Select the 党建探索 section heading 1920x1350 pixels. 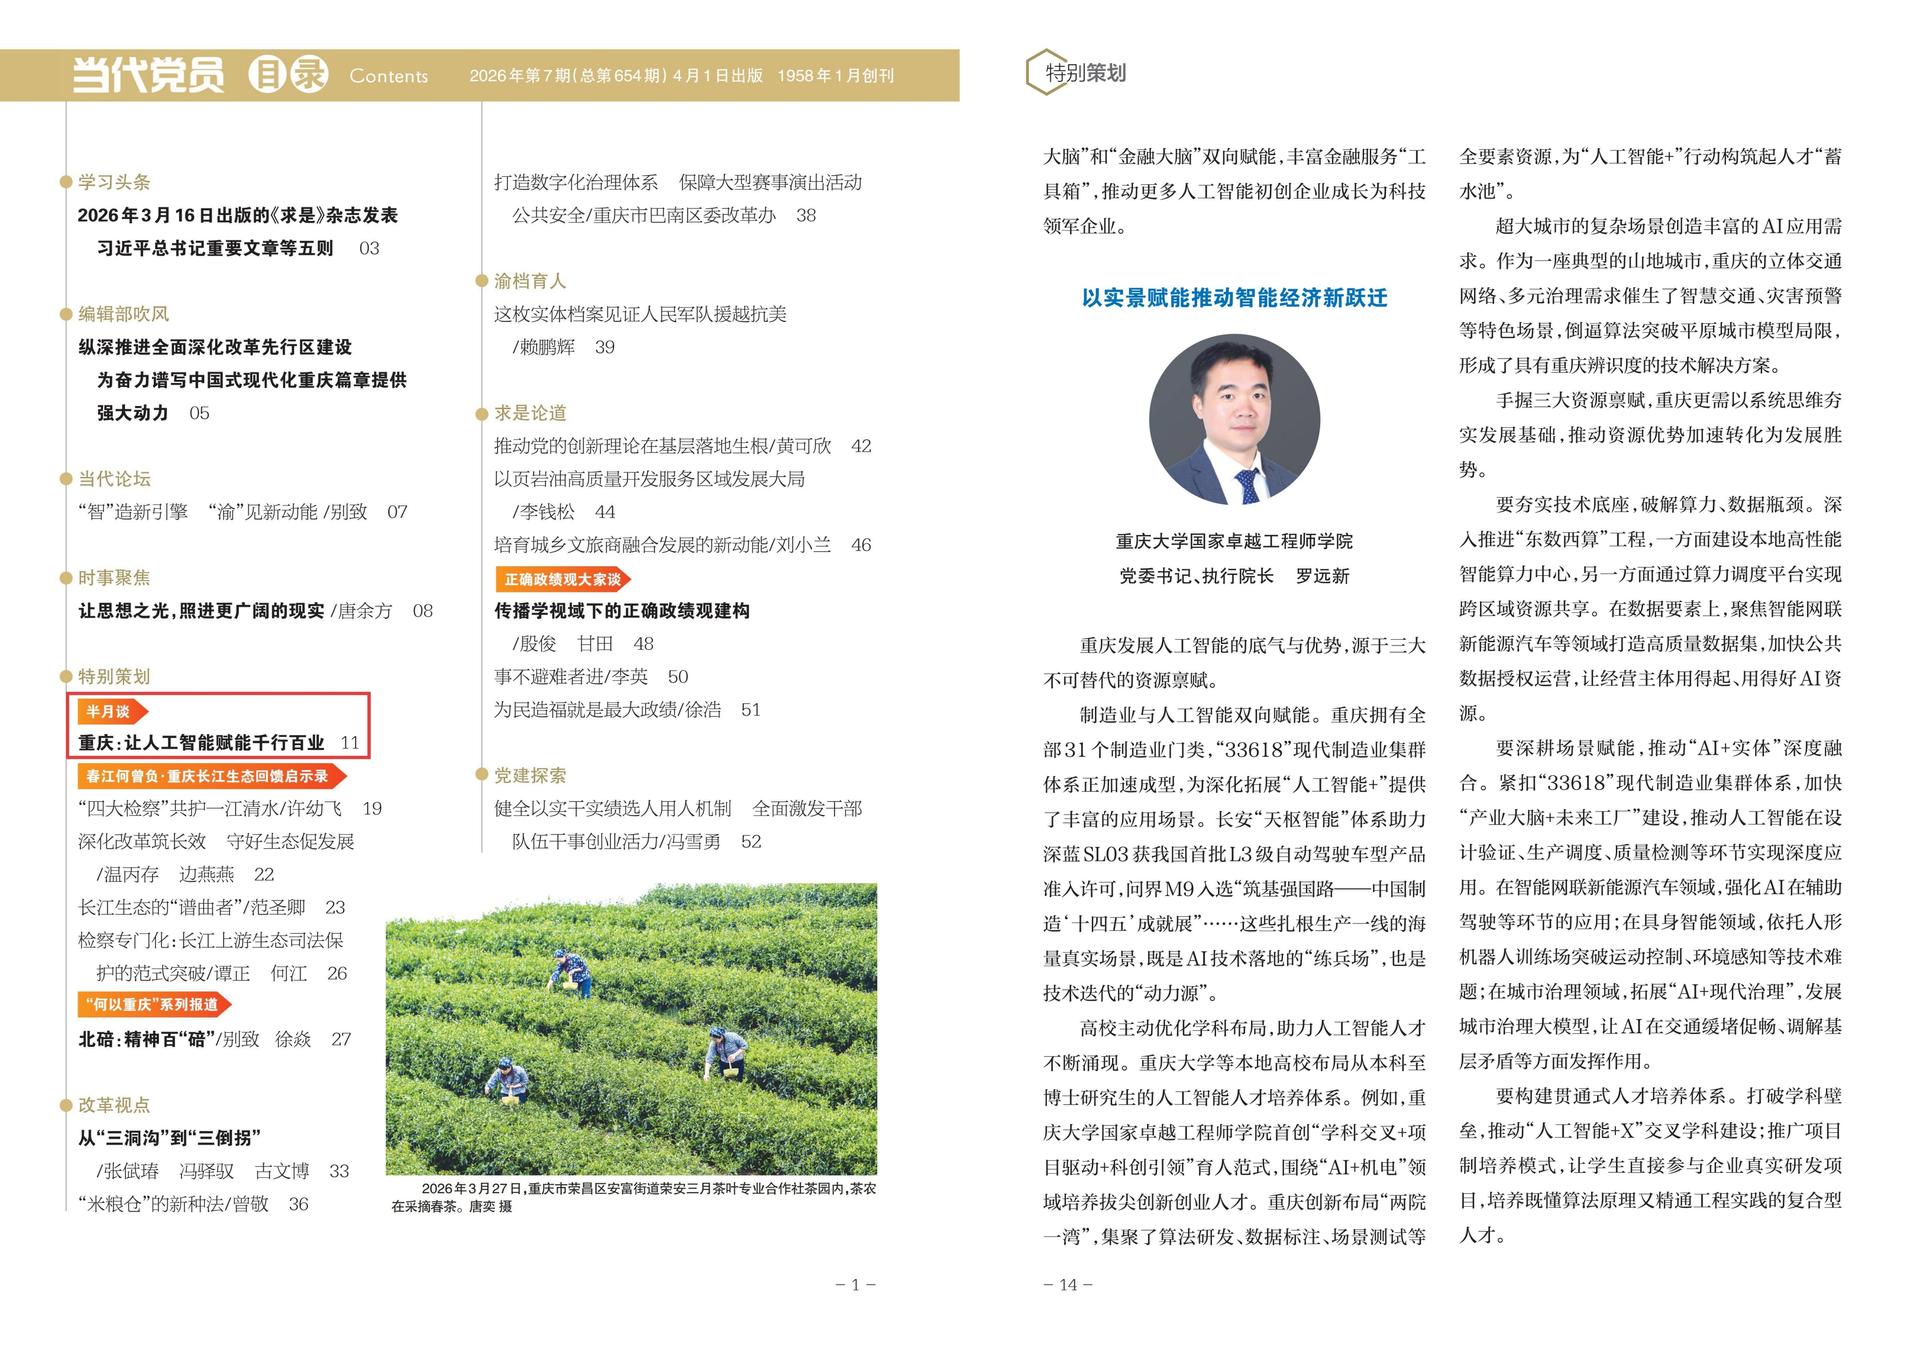[530, 776]
